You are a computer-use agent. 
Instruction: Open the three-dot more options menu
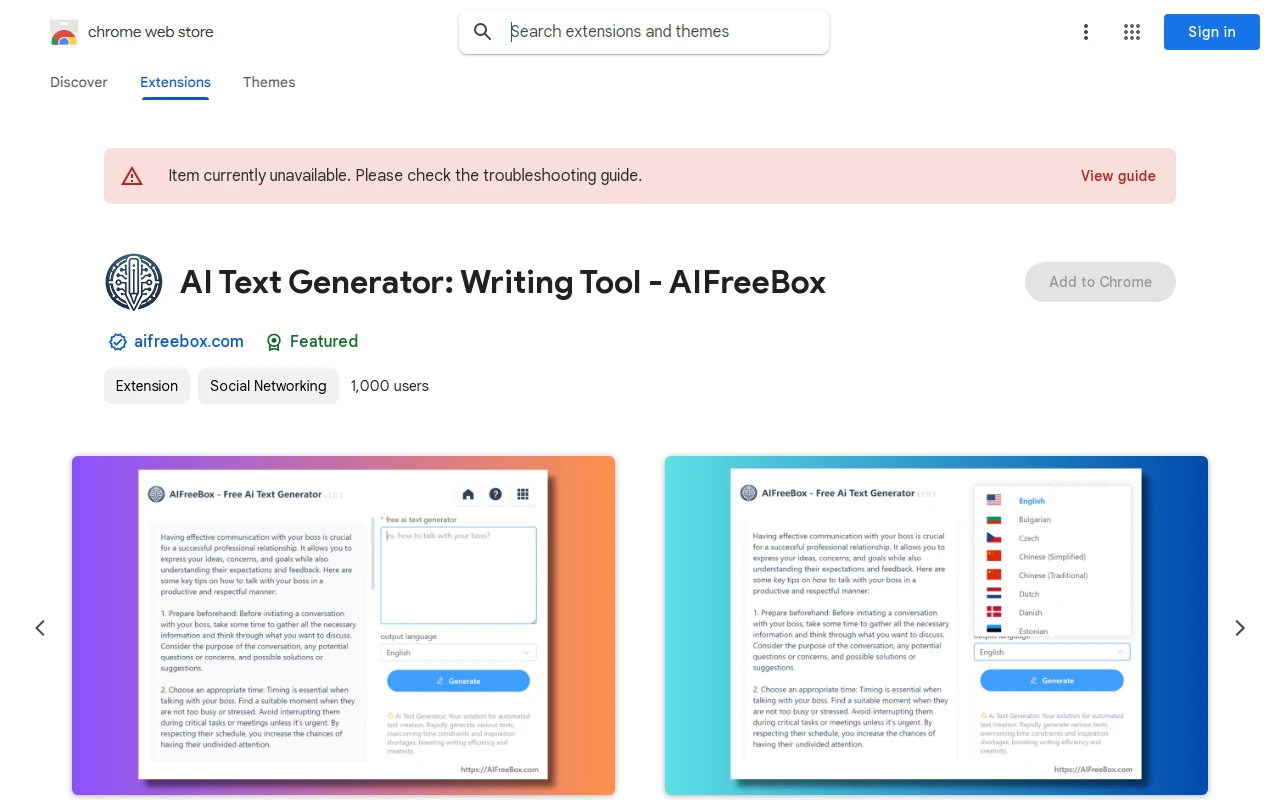pyautogui.click(x=1085, y=32)
